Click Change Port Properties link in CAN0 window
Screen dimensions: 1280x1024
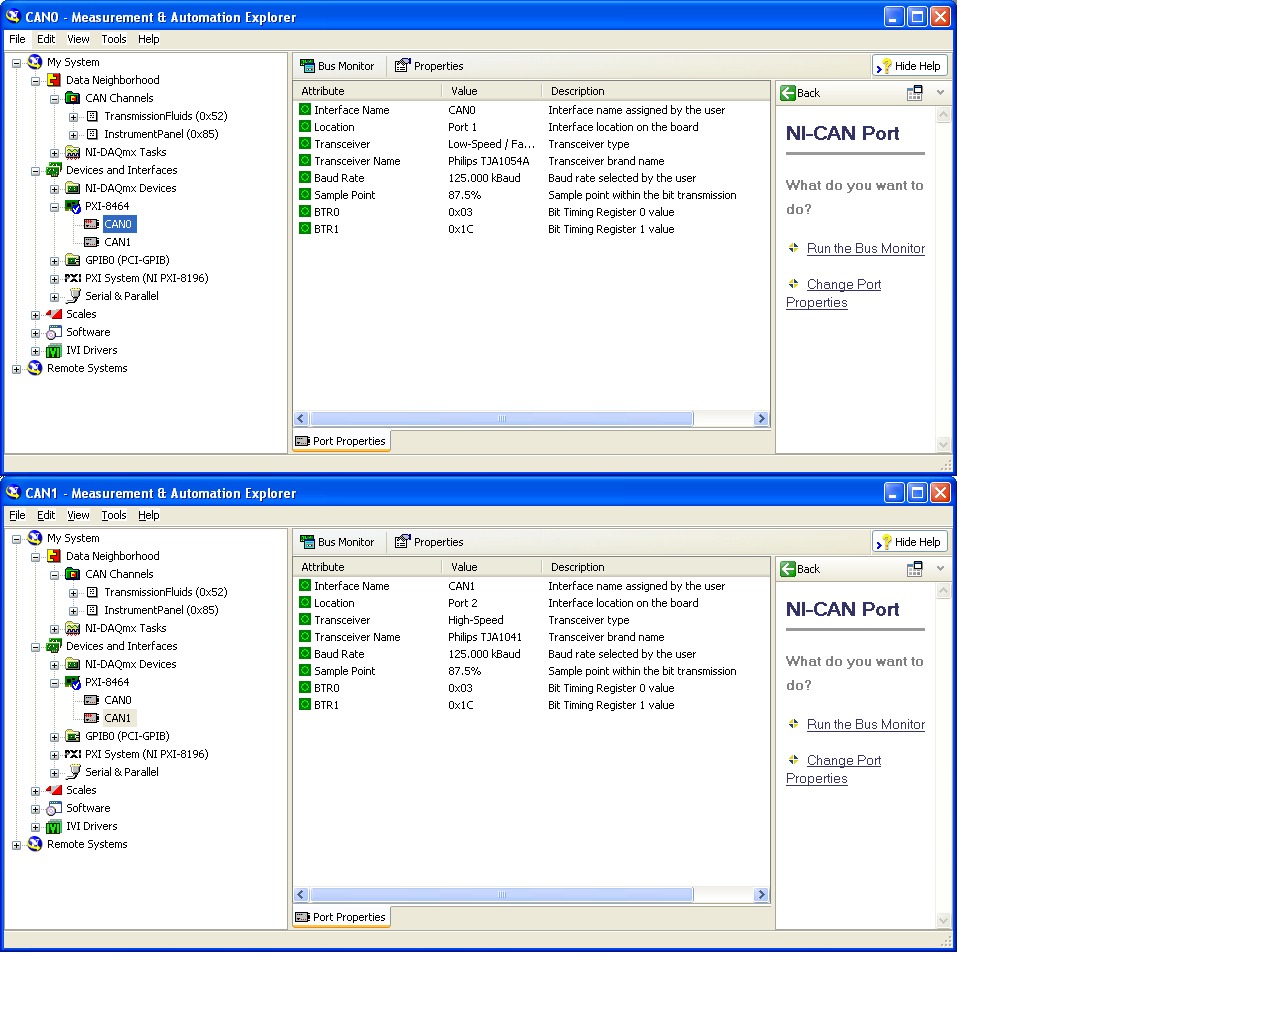834,293
